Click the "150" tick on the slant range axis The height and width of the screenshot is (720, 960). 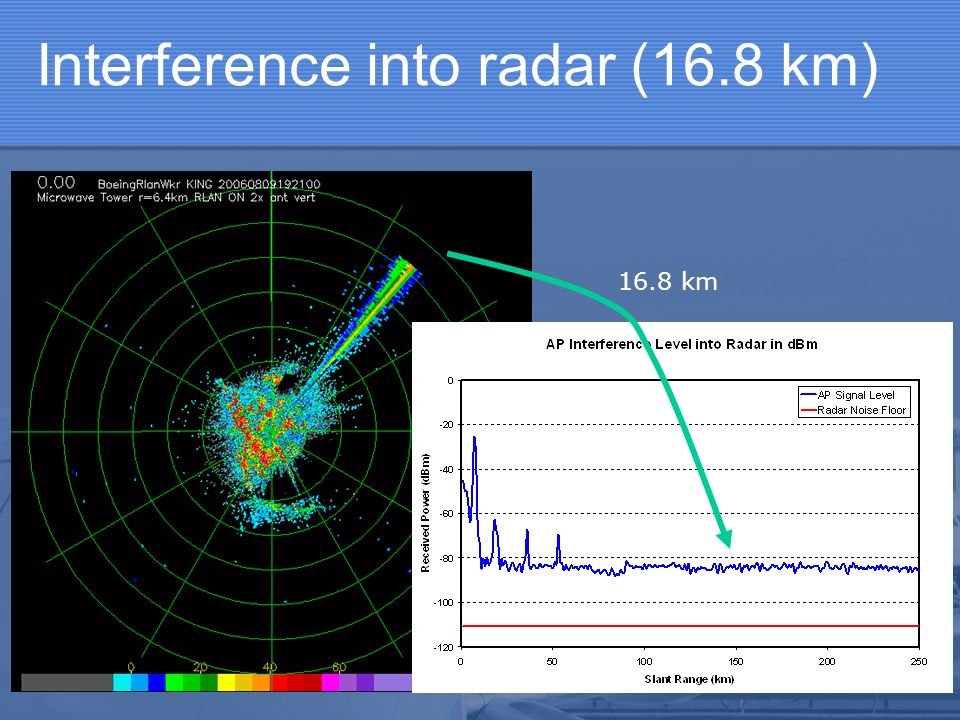(x=735, y=661)
